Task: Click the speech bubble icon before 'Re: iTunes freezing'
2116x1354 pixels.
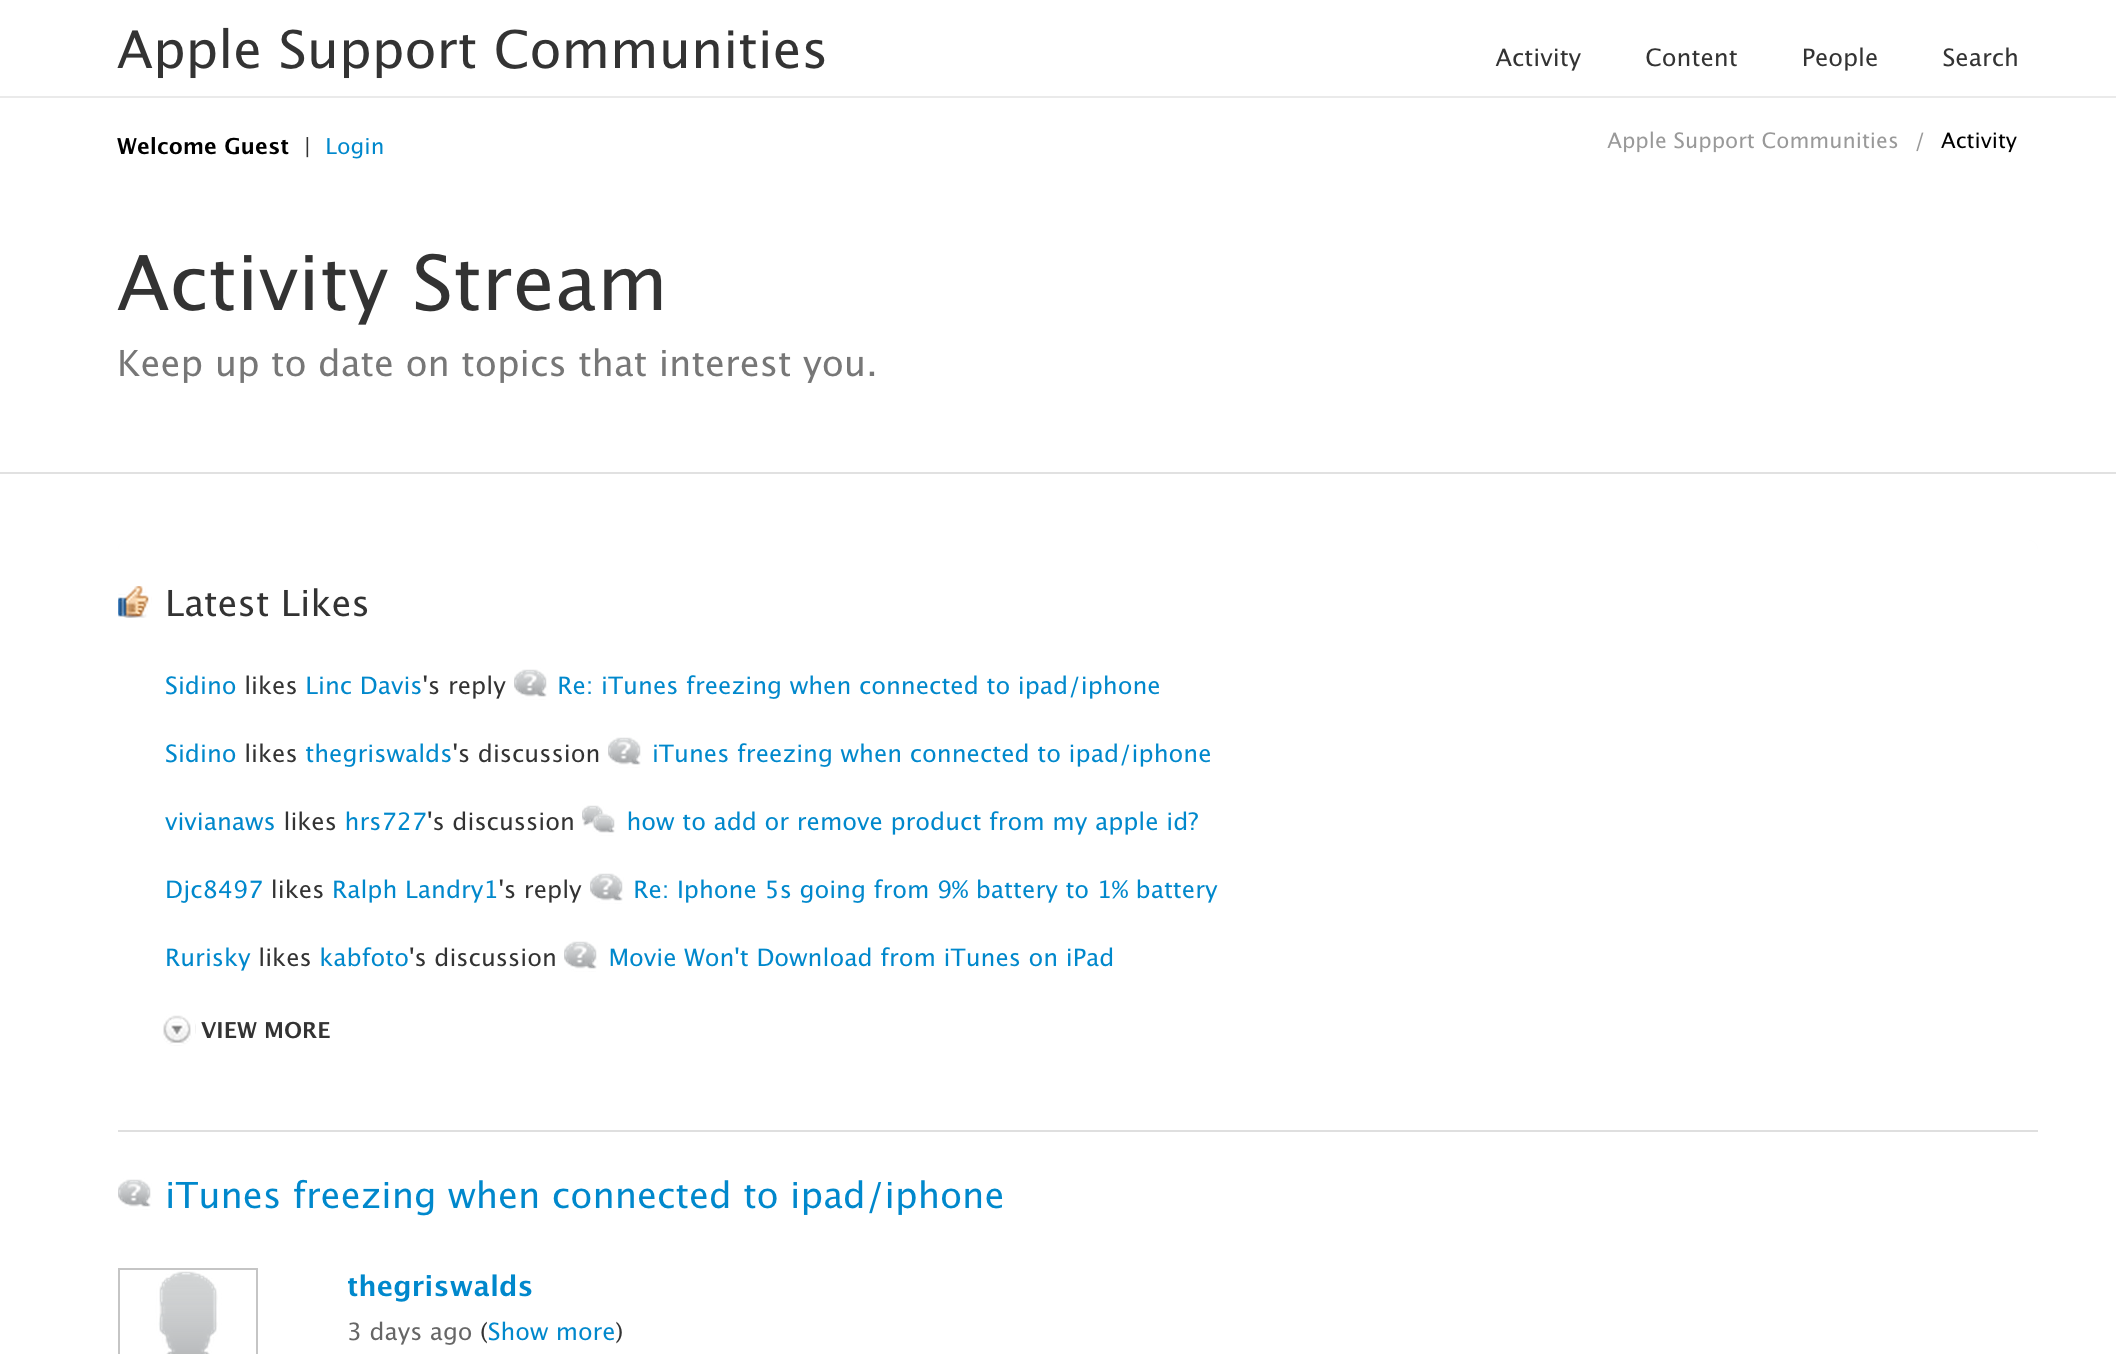Action: (x=530, y=685)
